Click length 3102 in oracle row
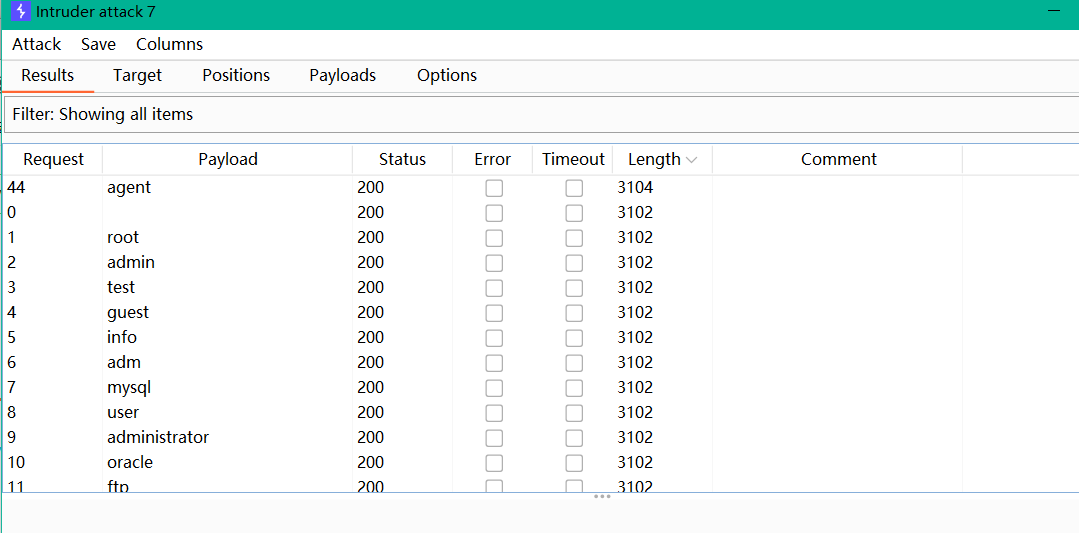Viewport: 1079px width, 533px height. pos(635,461)
